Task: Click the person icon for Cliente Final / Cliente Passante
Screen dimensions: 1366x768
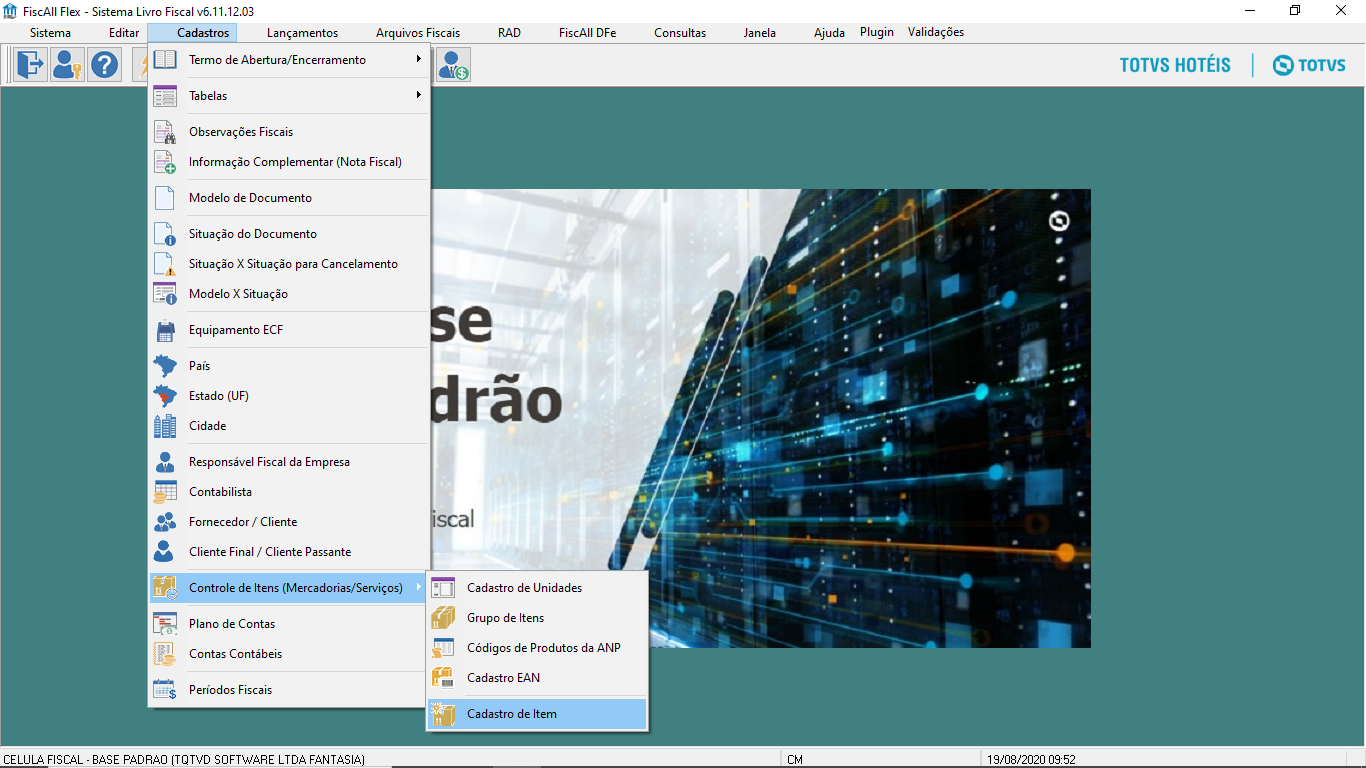Action: click(165, 552)
